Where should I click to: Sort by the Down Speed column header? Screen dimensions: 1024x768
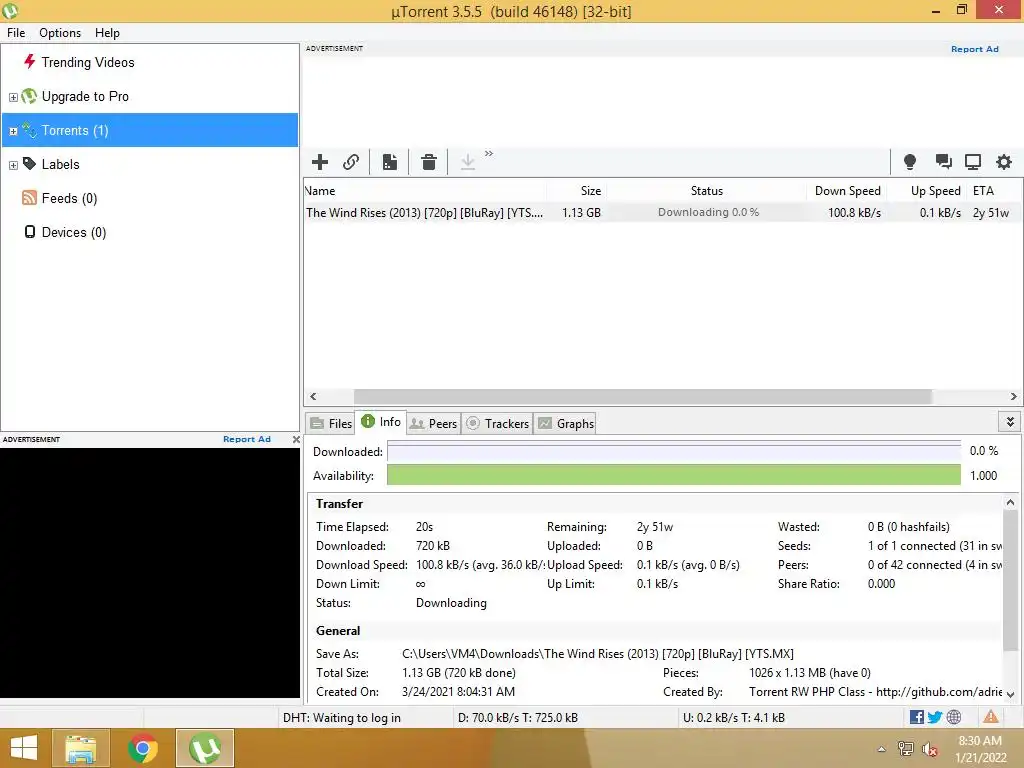pyautogui.click(x=847, y=191)
